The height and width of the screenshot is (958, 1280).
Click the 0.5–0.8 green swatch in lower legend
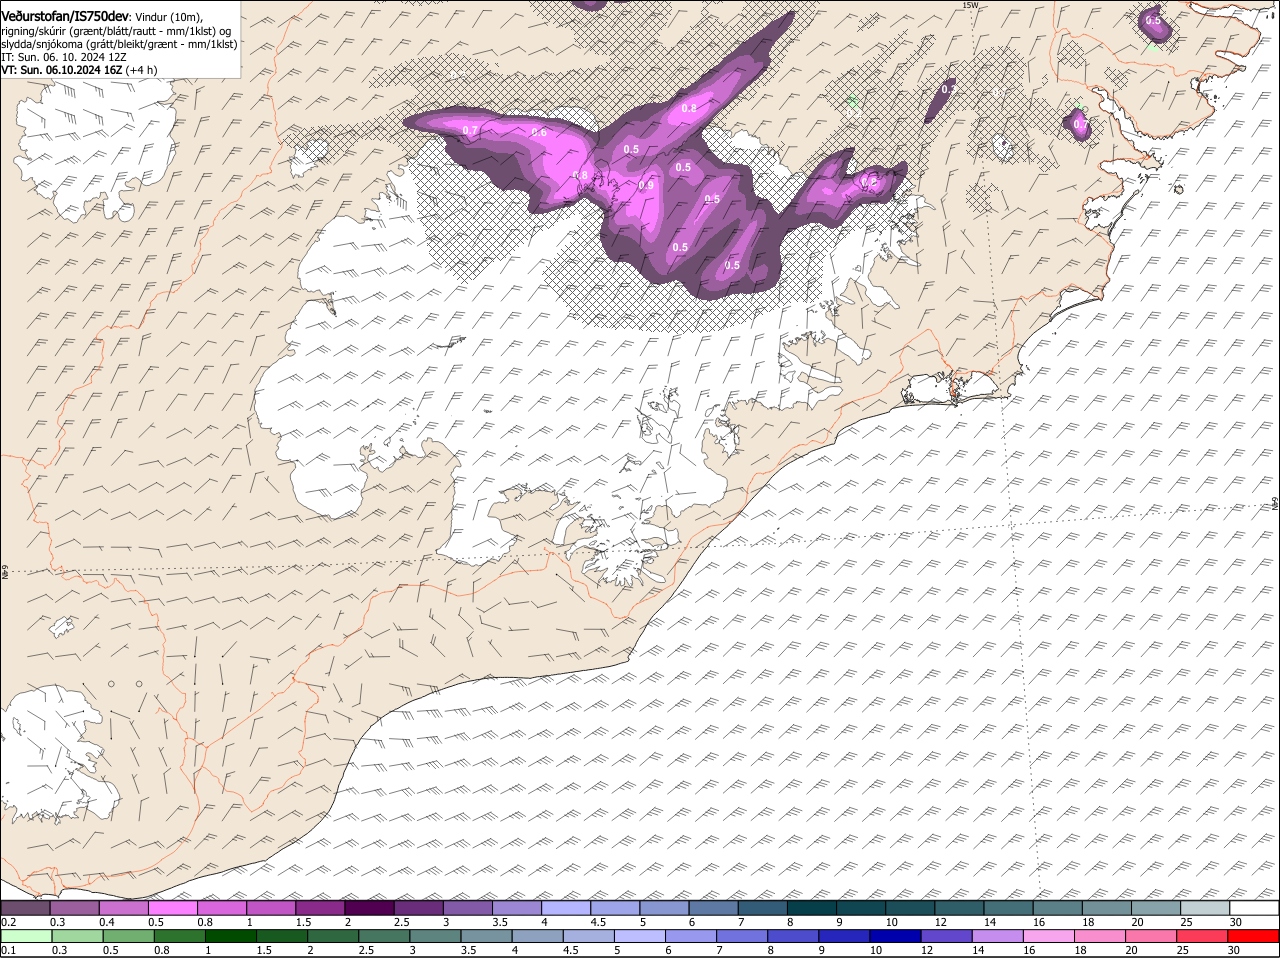[128, 936]
